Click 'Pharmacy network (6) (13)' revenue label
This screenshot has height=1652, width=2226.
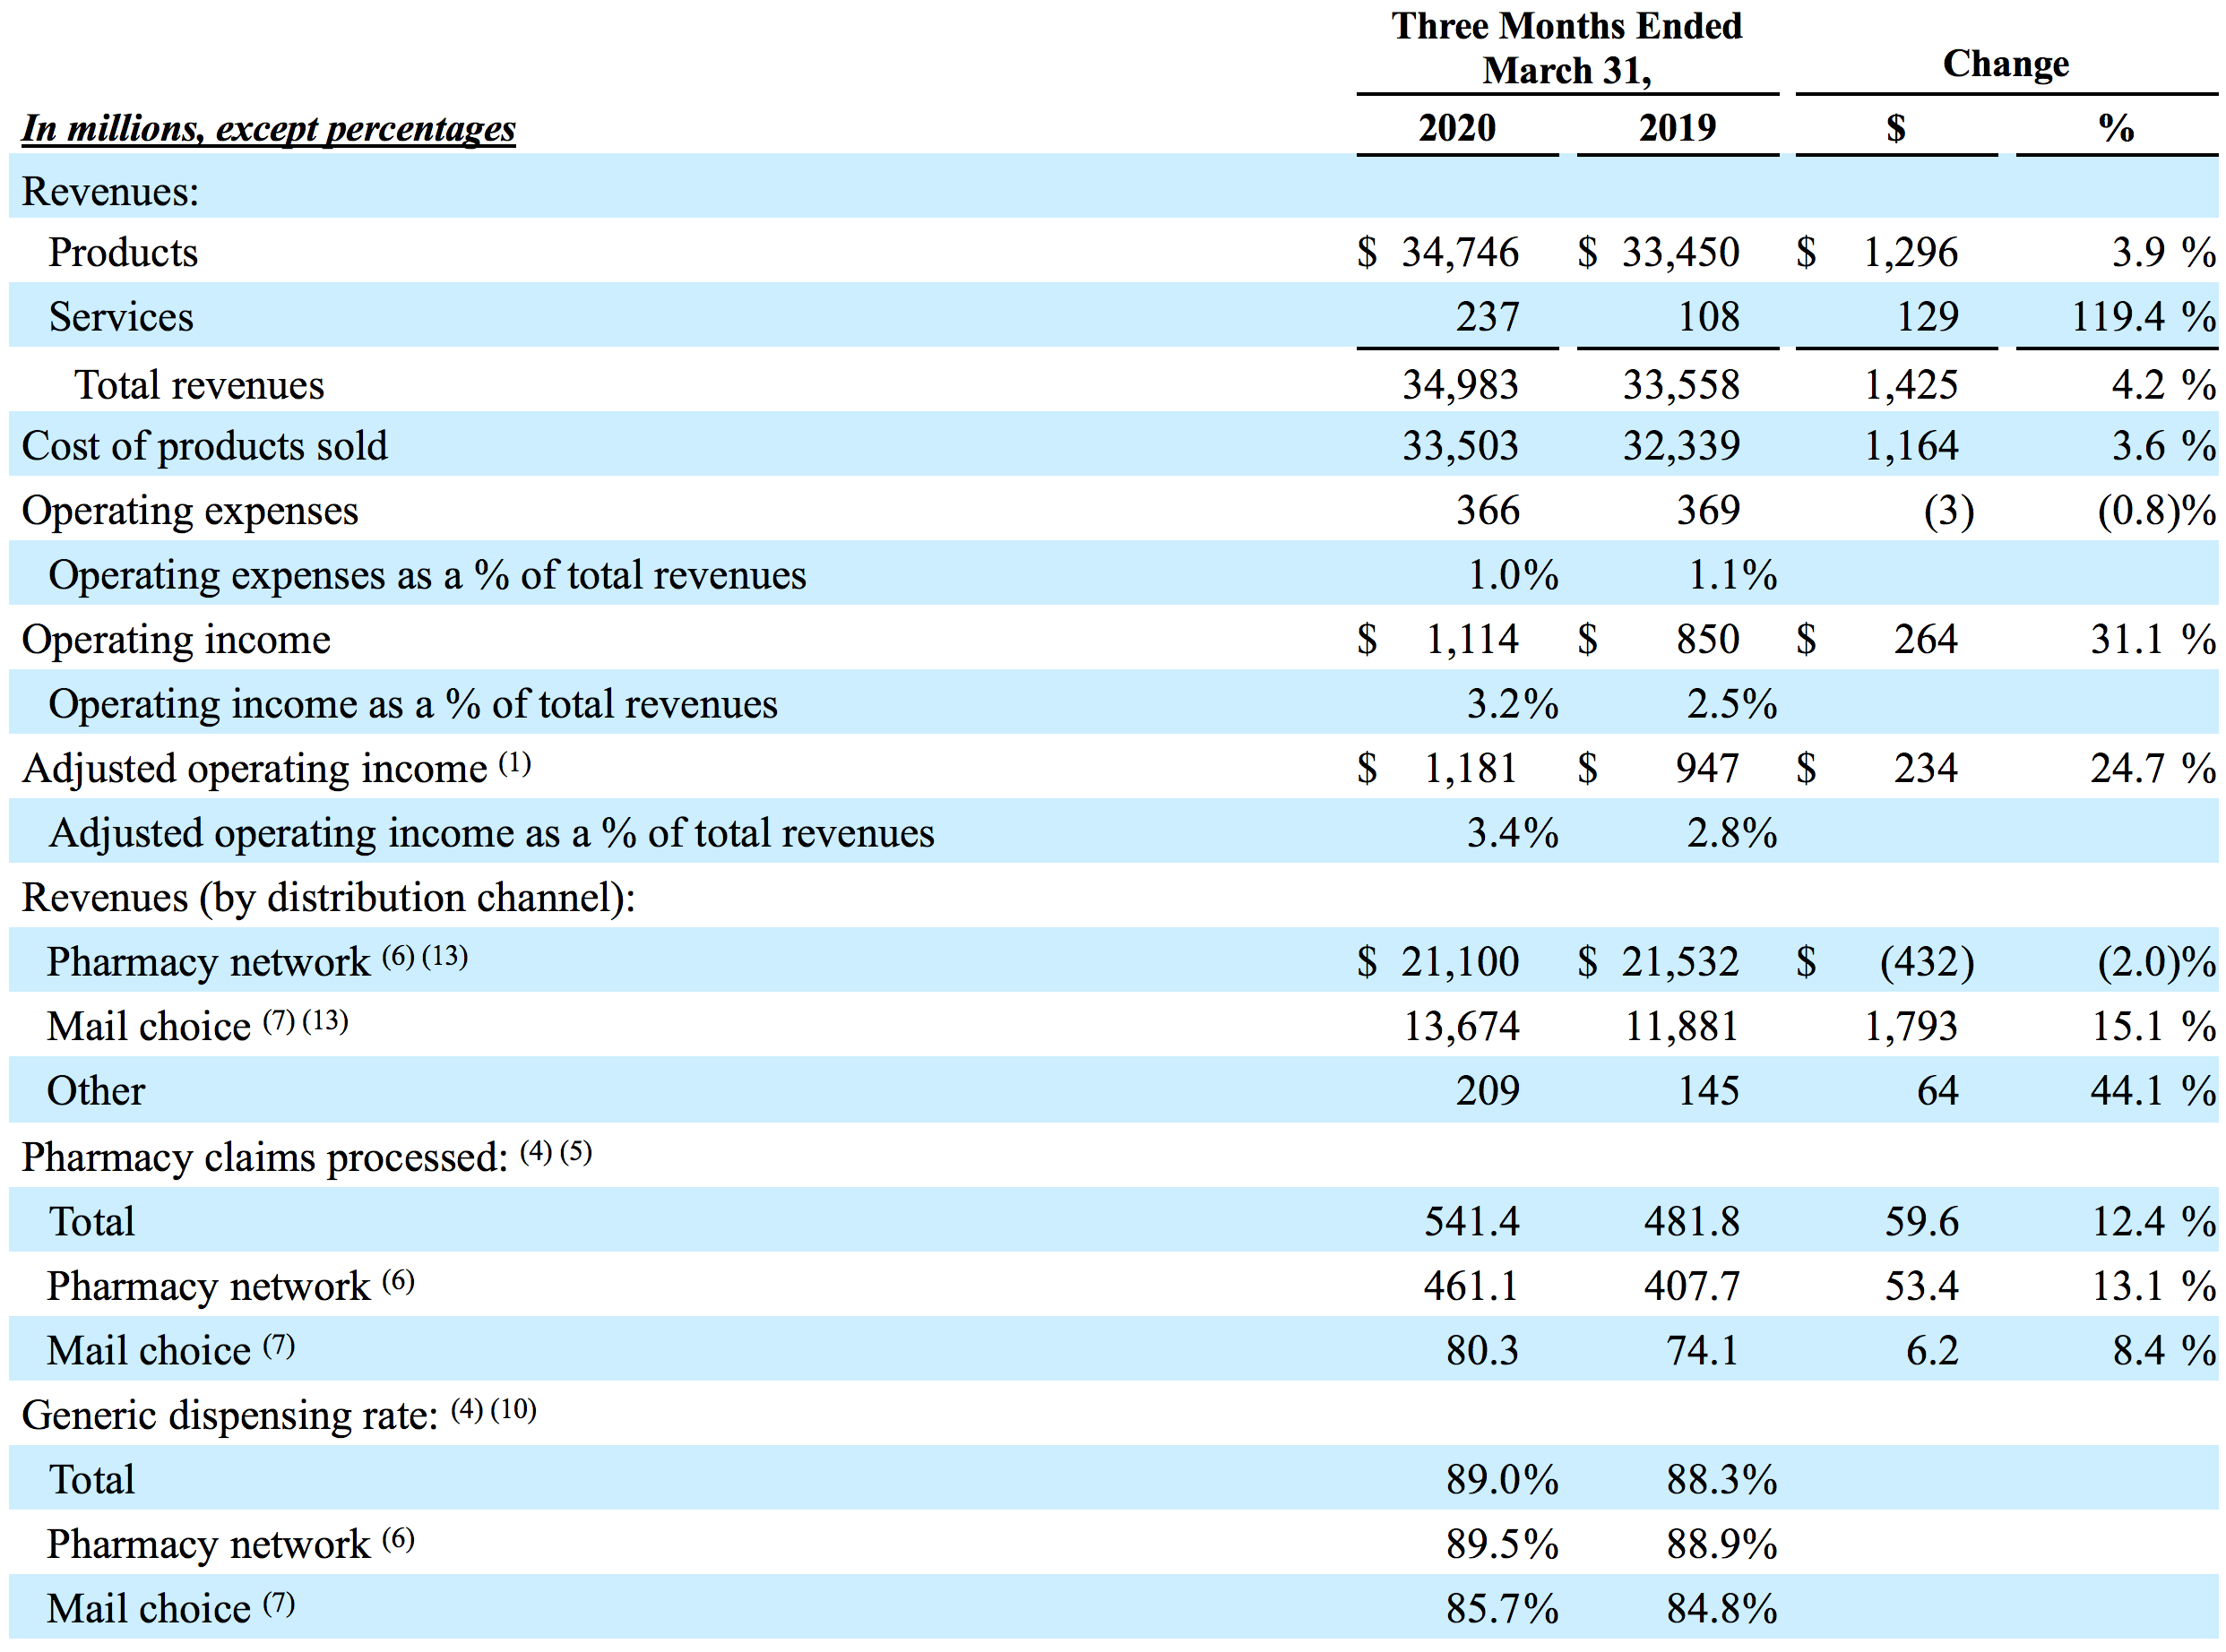pos(258,961)
